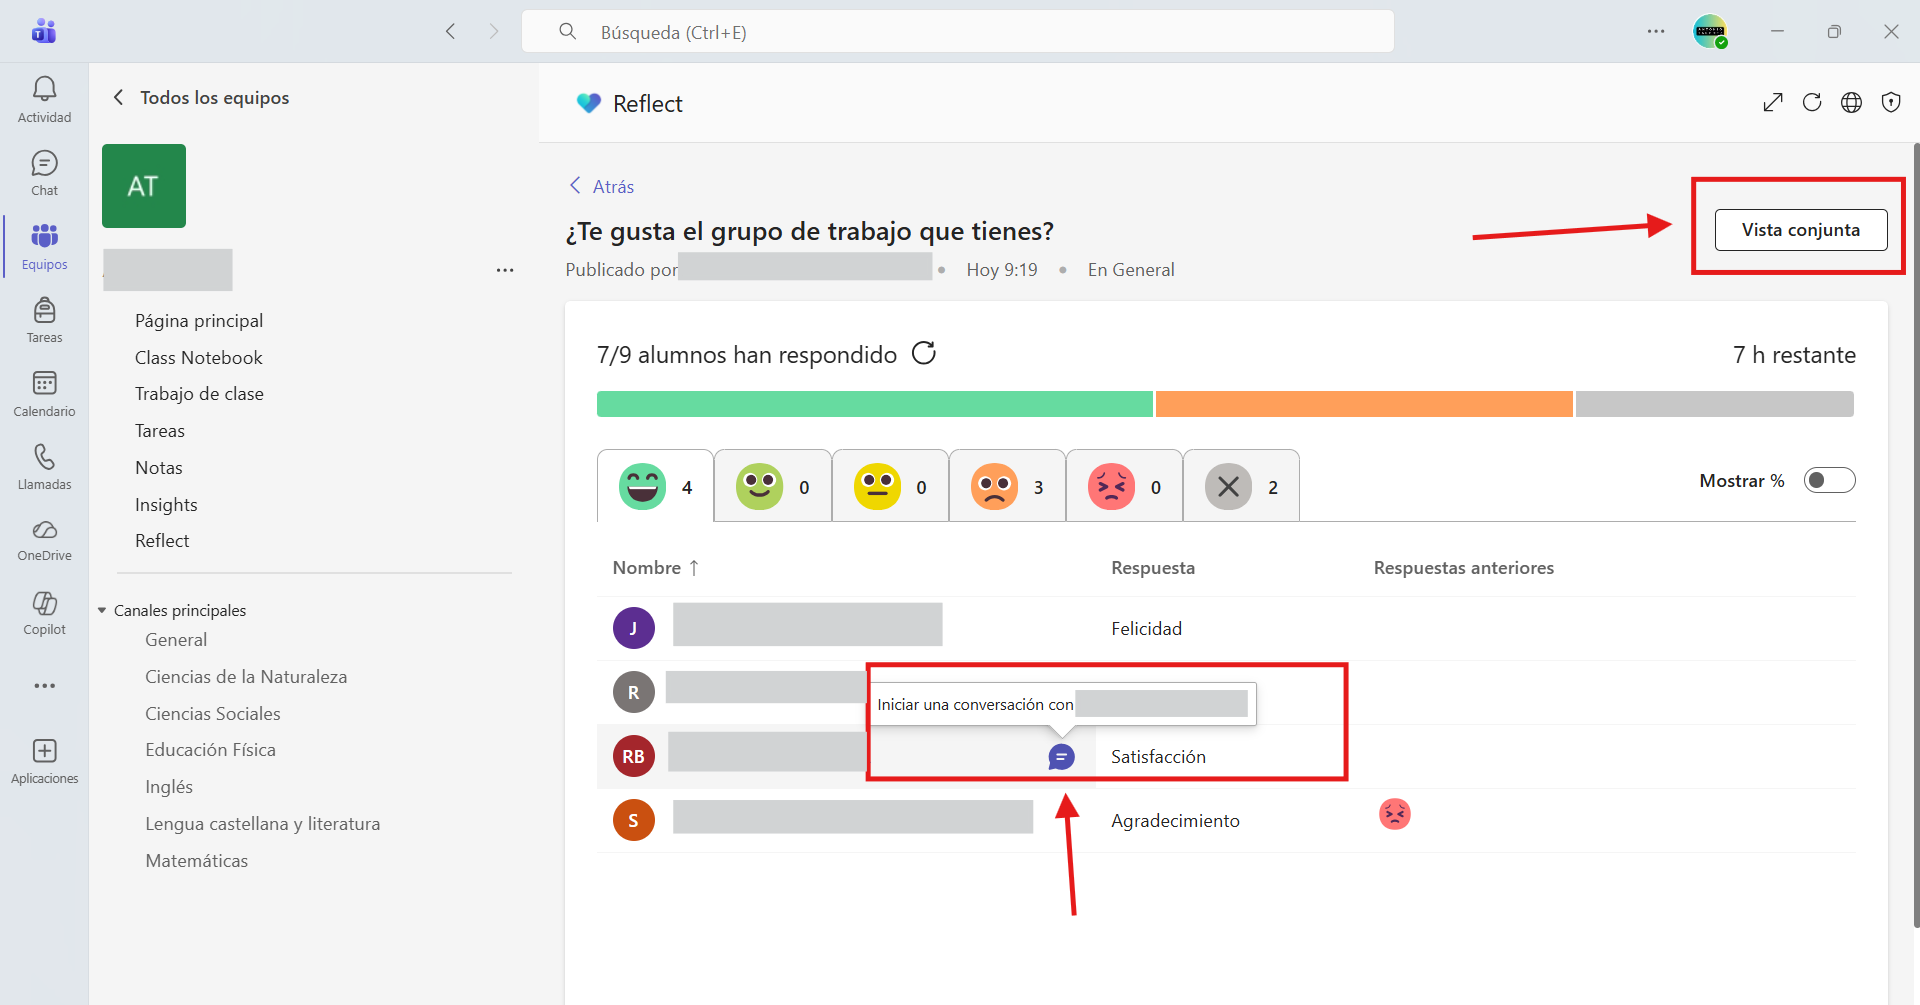Click the orange progress bar segment
The height and width of the screenshot is (1005, 1920).
pos(1364,404)
